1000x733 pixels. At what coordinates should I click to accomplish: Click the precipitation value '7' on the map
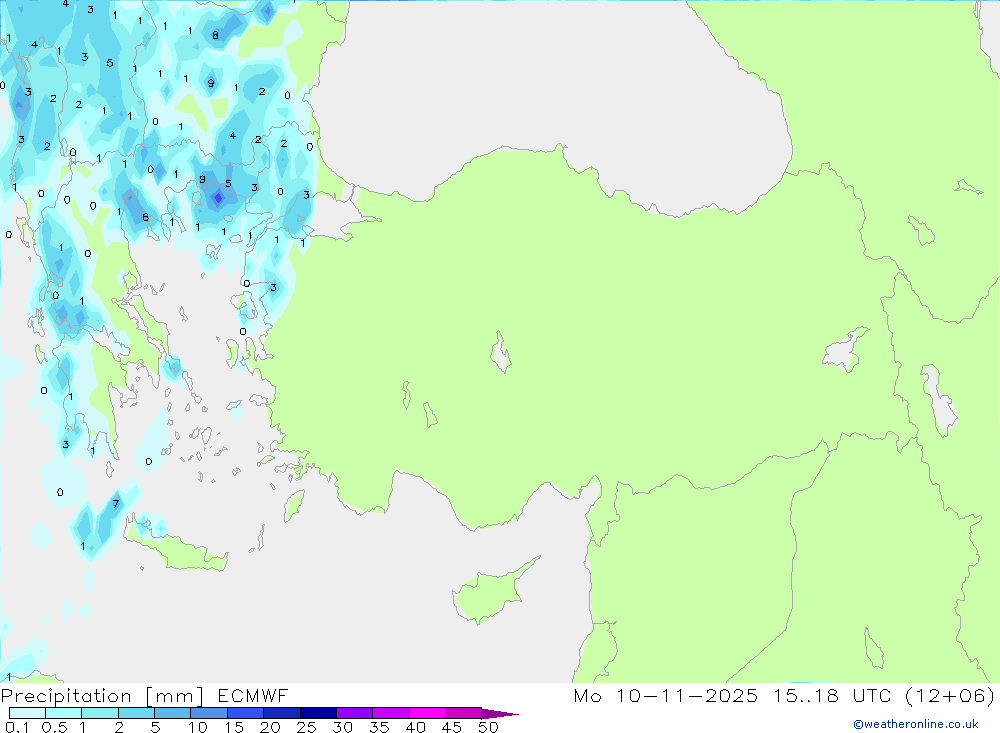[115, 504]
